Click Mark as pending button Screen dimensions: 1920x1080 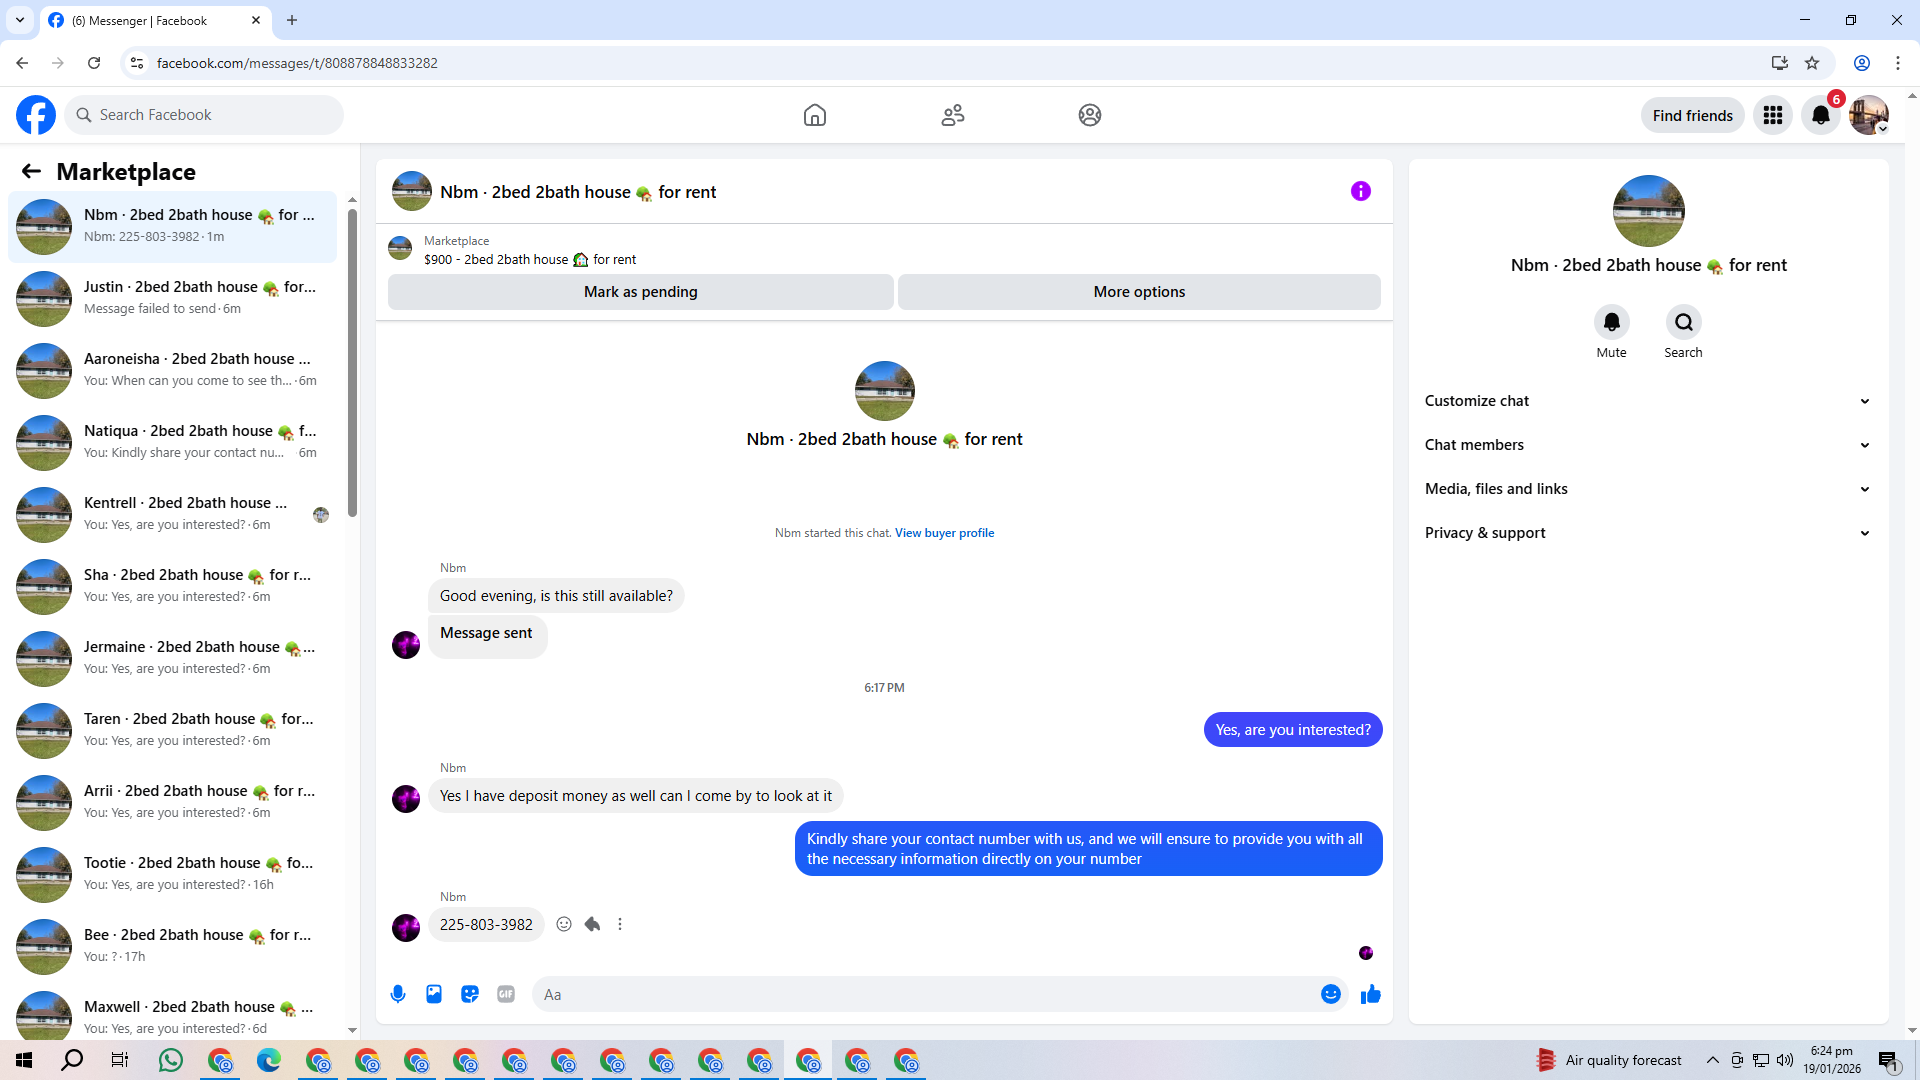(x=640, y=292)
